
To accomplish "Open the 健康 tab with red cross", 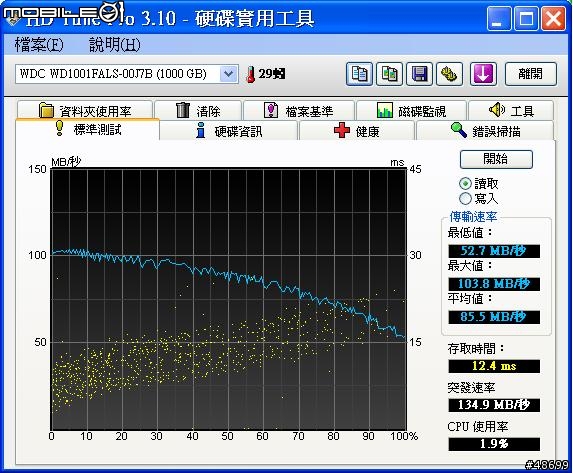I will (x=356, y=131).
